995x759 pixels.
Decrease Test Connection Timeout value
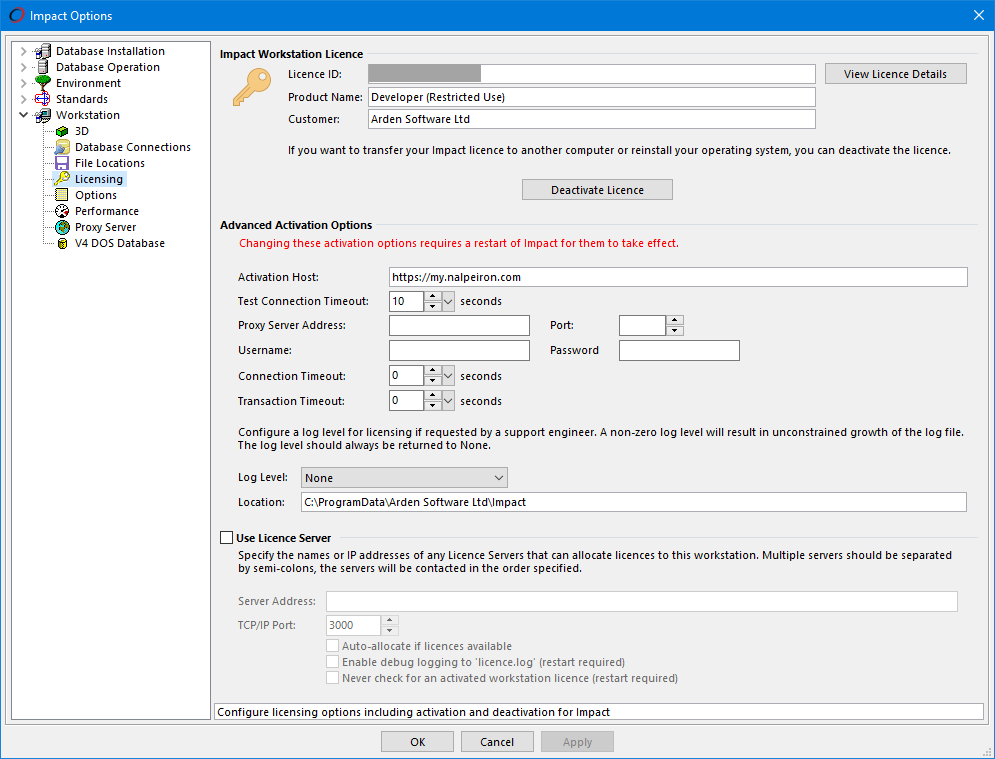point(433,307)
